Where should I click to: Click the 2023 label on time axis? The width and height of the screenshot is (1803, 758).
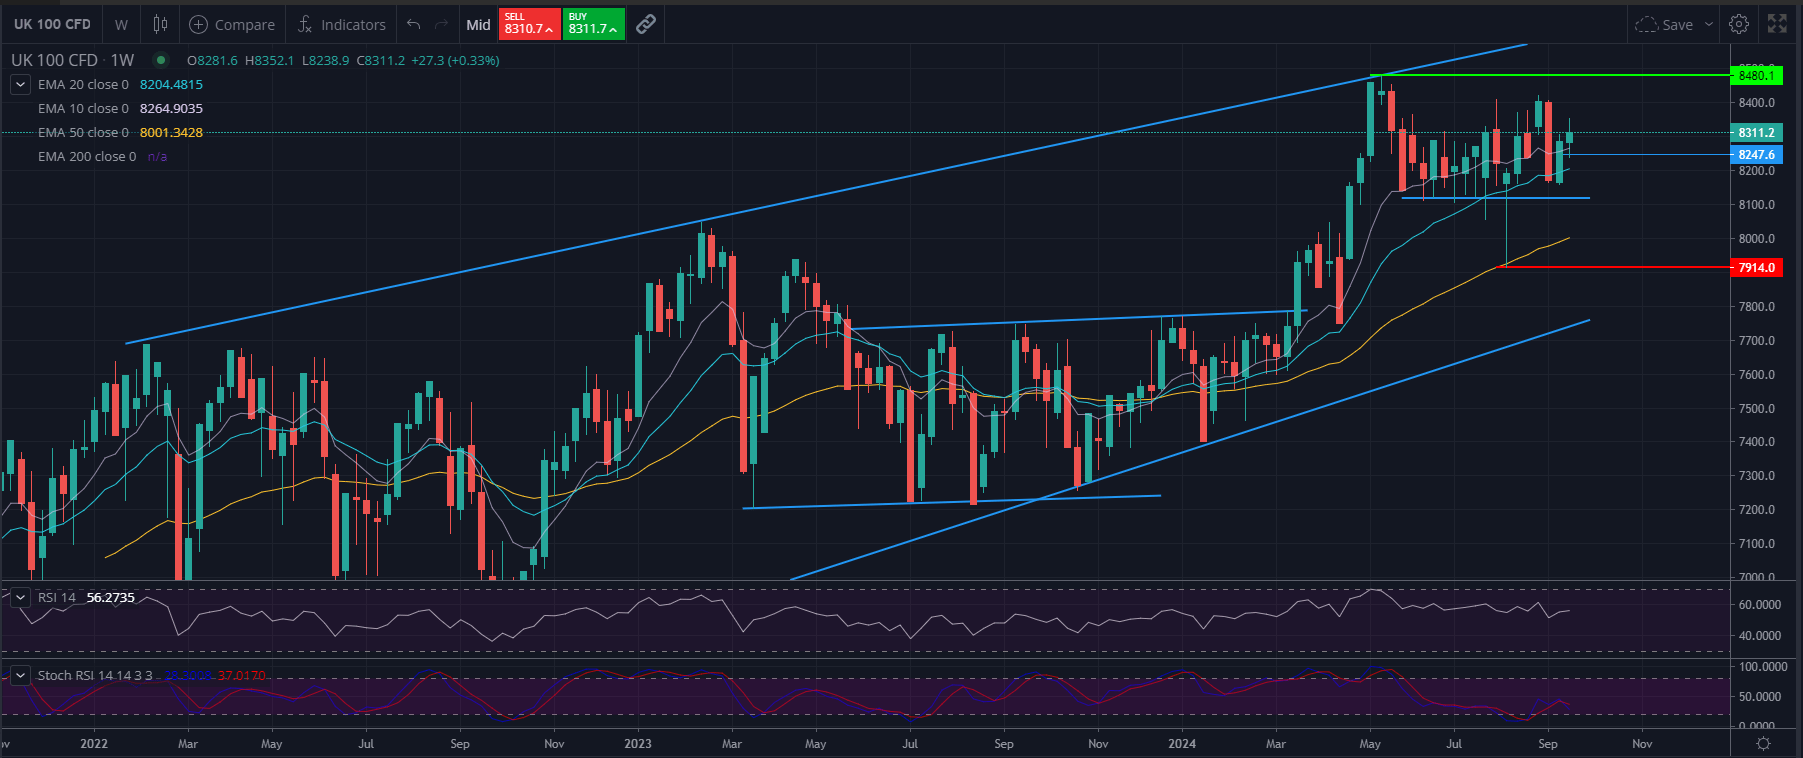coord(637,743)
